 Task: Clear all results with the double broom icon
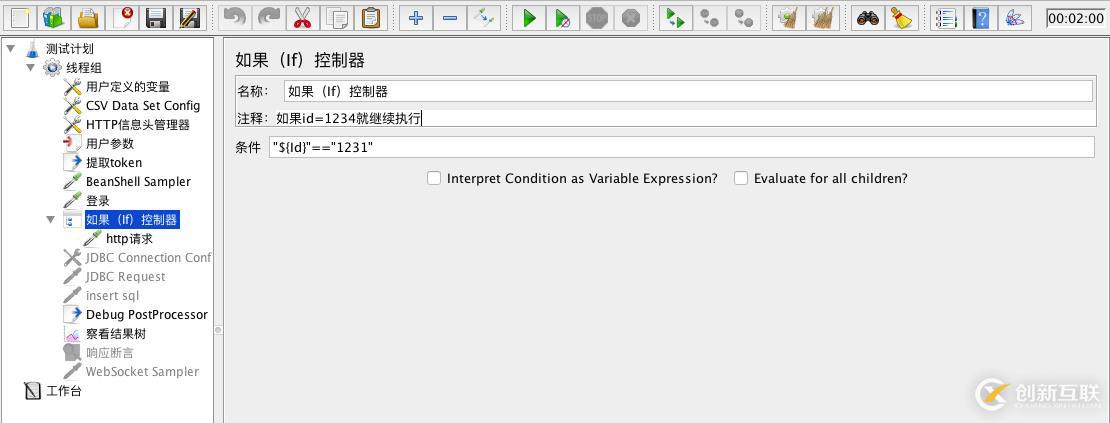click(823, 18)
